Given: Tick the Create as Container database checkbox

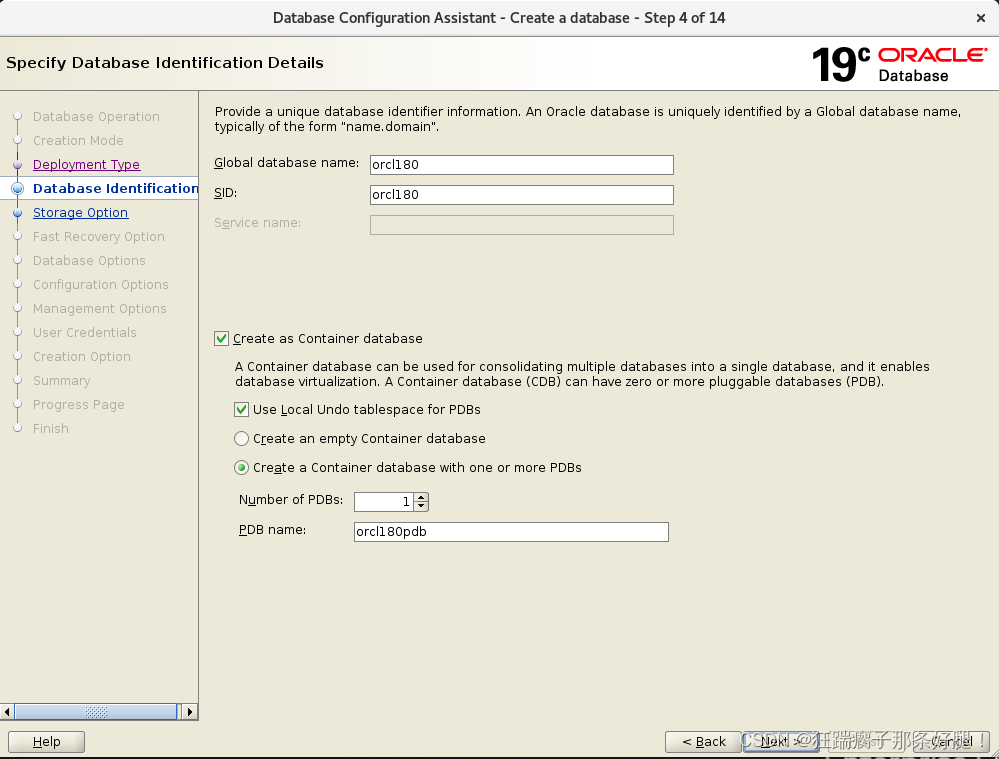Looking at the screenshot, I should click(x=221, y=338).
